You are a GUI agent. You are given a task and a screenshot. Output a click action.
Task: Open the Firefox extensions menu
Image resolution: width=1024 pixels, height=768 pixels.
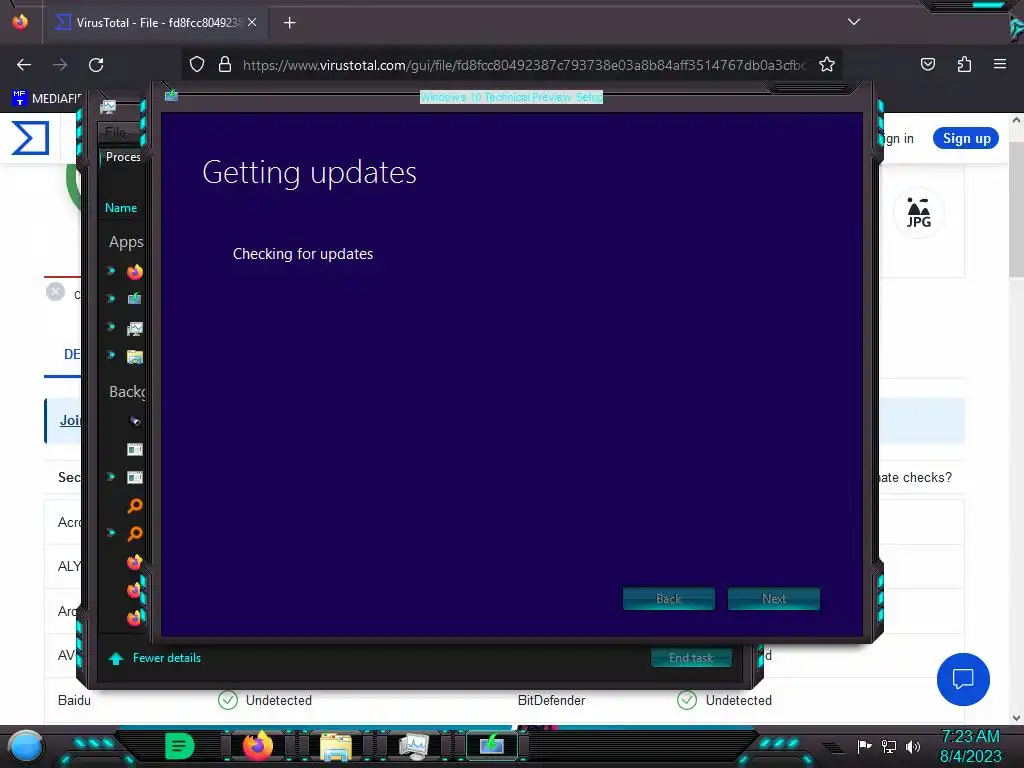pyautogui.click(x=964, y=64)
